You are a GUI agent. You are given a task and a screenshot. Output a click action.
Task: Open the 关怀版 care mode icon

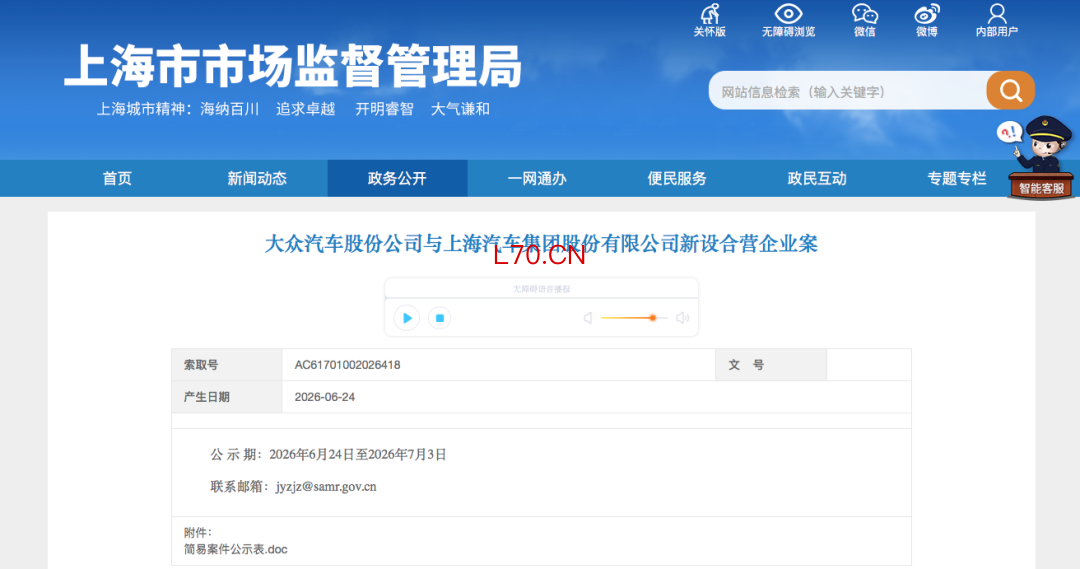tap(709, 19)
